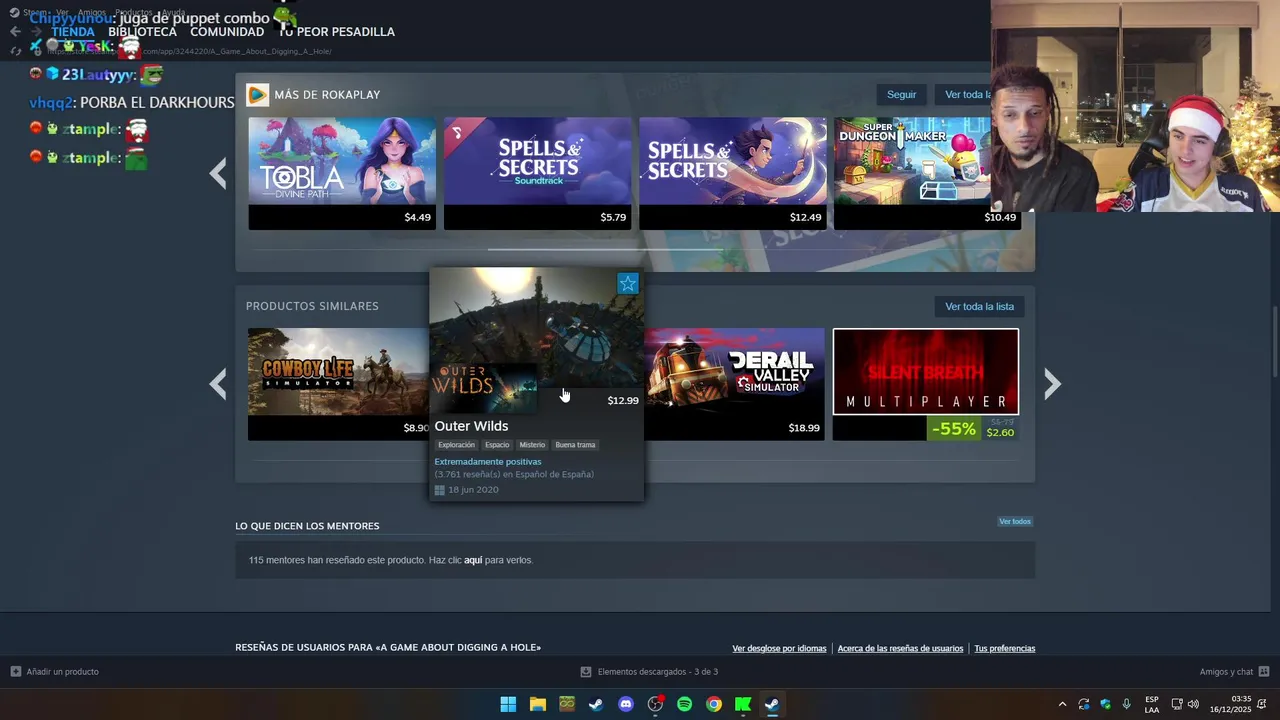Open the Discord taskbar icon
Image resolution: width=1280 pixels, height=720 pixels.
tap(626, 704)
